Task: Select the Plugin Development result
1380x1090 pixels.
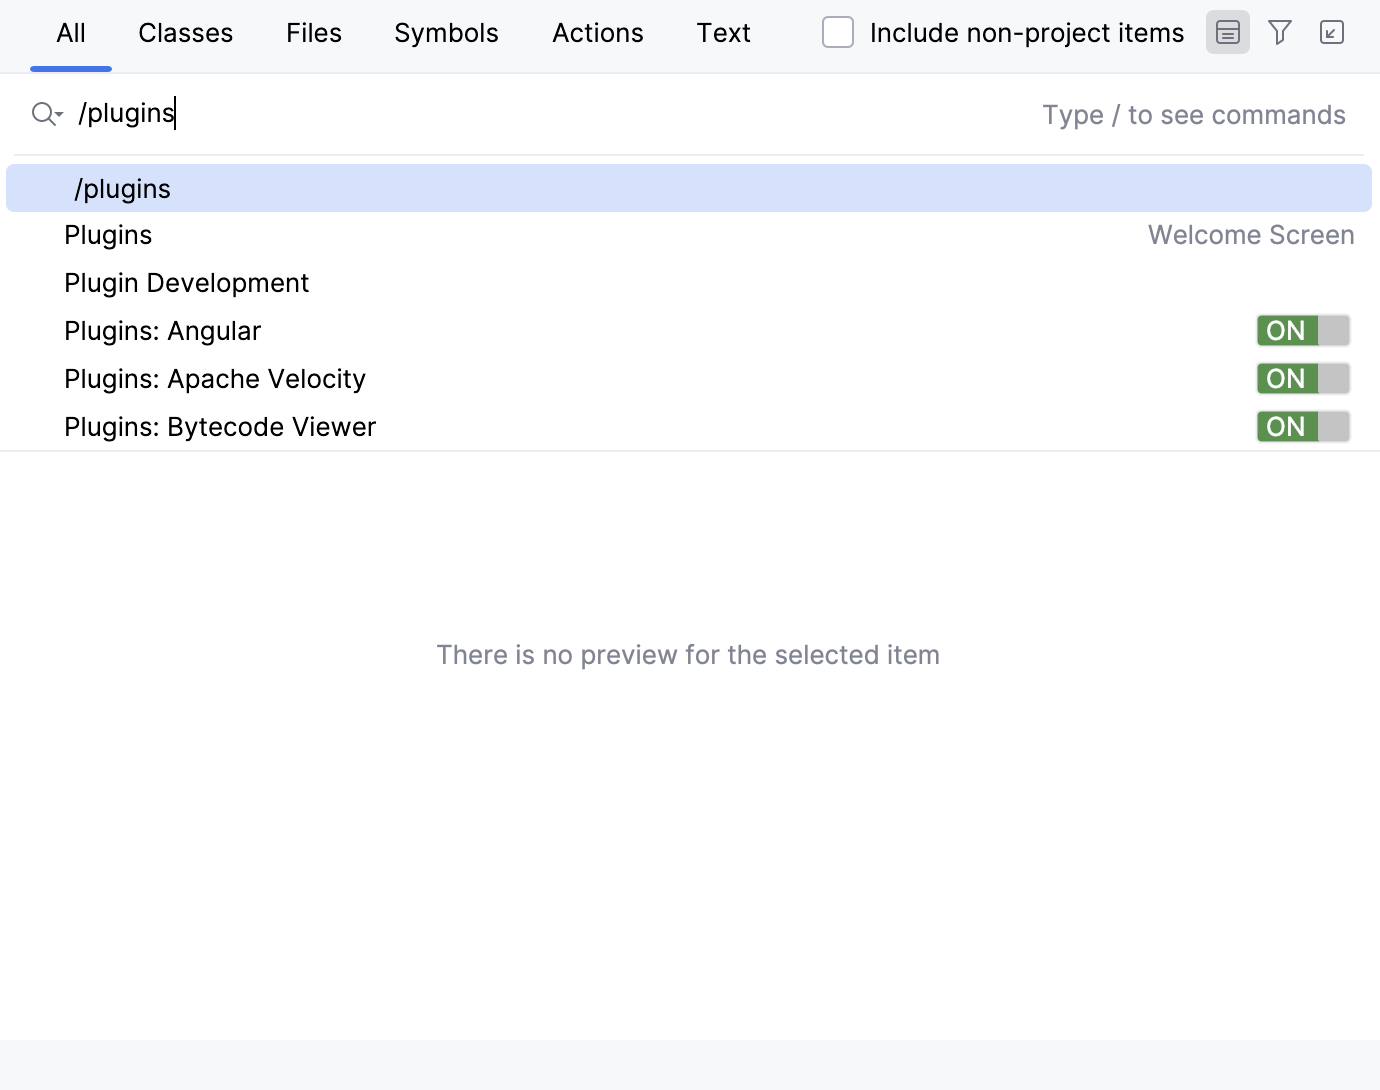Action: pos(689,283)
